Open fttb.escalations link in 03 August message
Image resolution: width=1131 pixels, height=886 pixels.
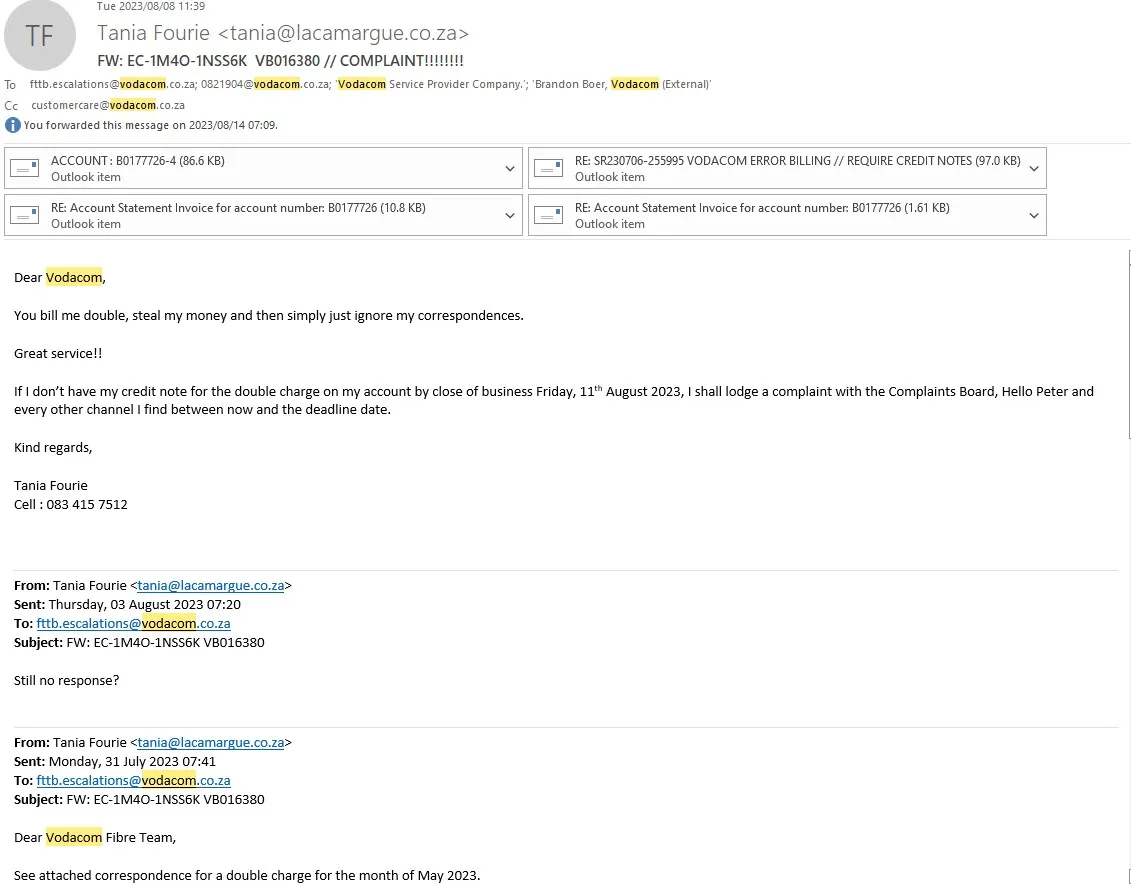133,624
